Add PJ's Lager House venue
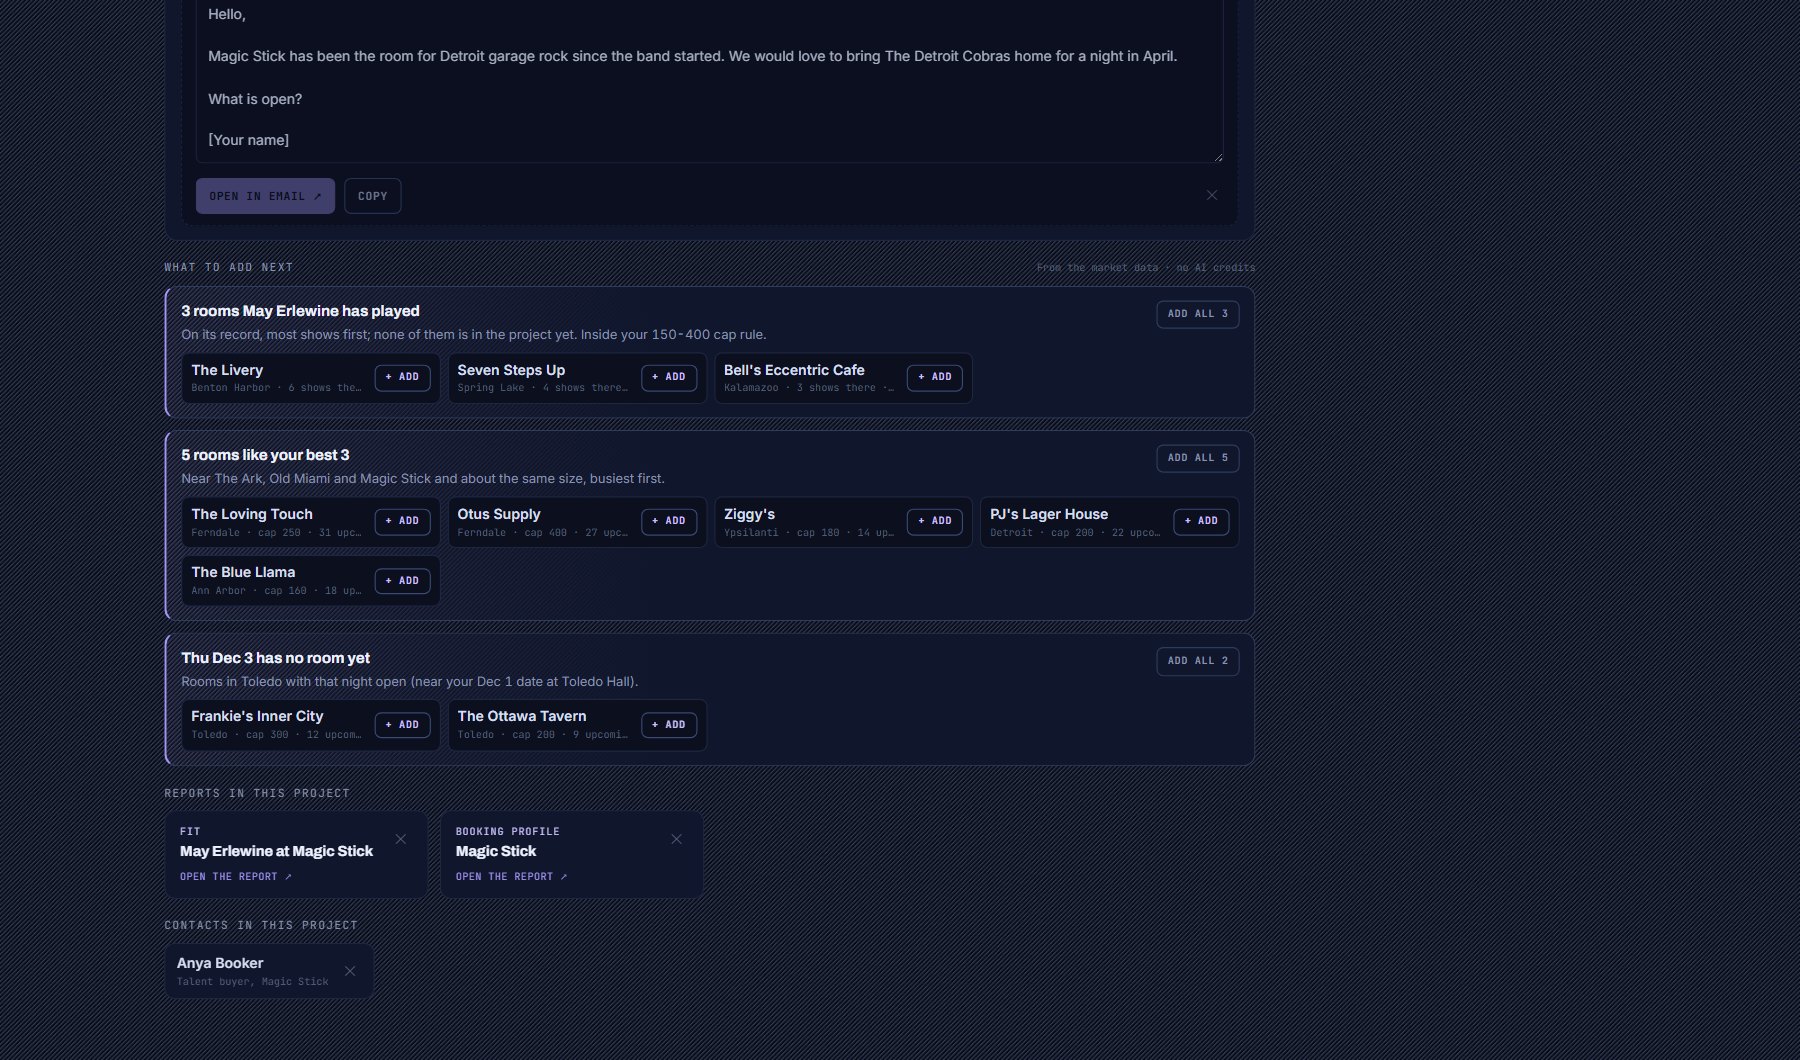The image size is (1800, 1060). [x=1201, y=521]
